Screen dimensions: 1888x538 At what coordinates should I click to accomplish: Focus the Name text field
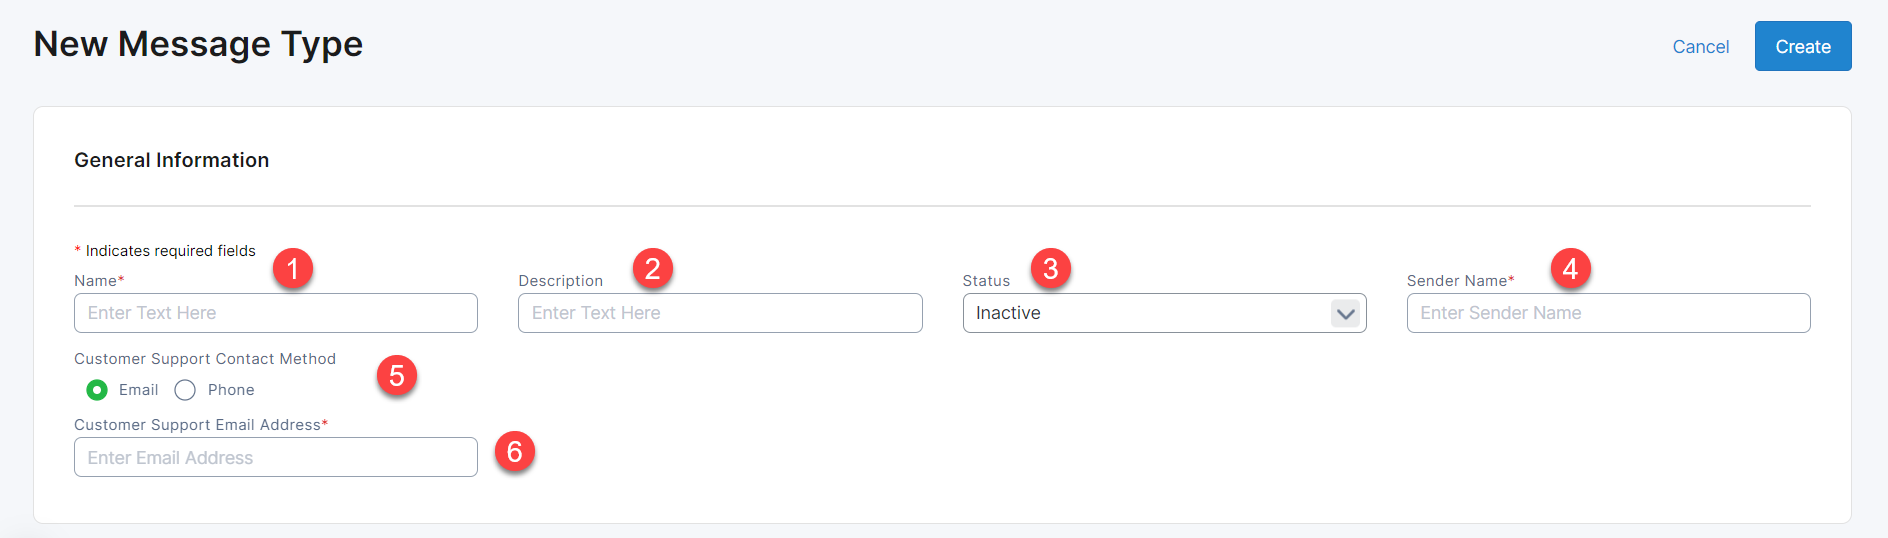(x=275, y=313)
